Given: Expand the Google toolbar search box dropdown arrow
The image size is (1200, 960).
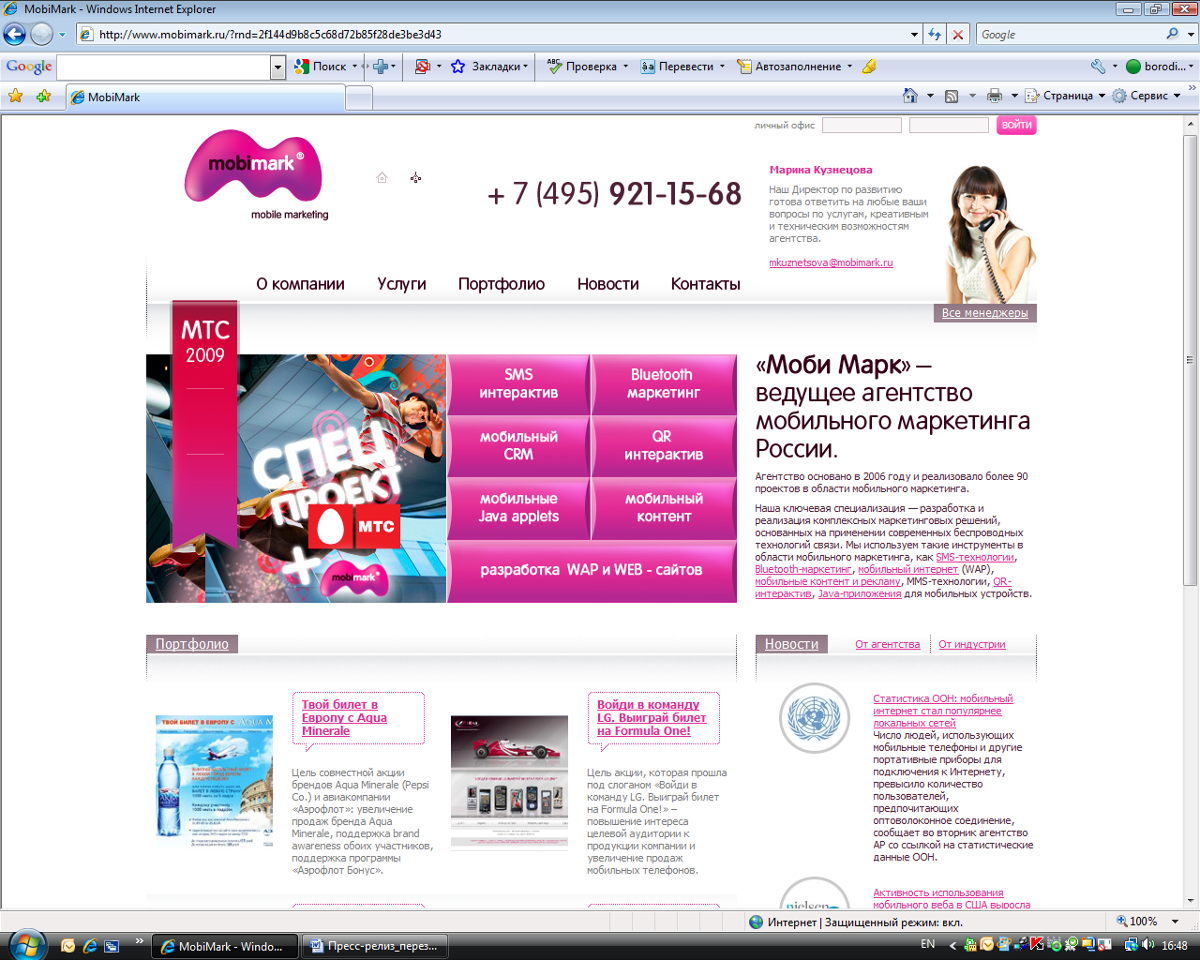Looking at the screenshot, I should (x=278, y=67).
